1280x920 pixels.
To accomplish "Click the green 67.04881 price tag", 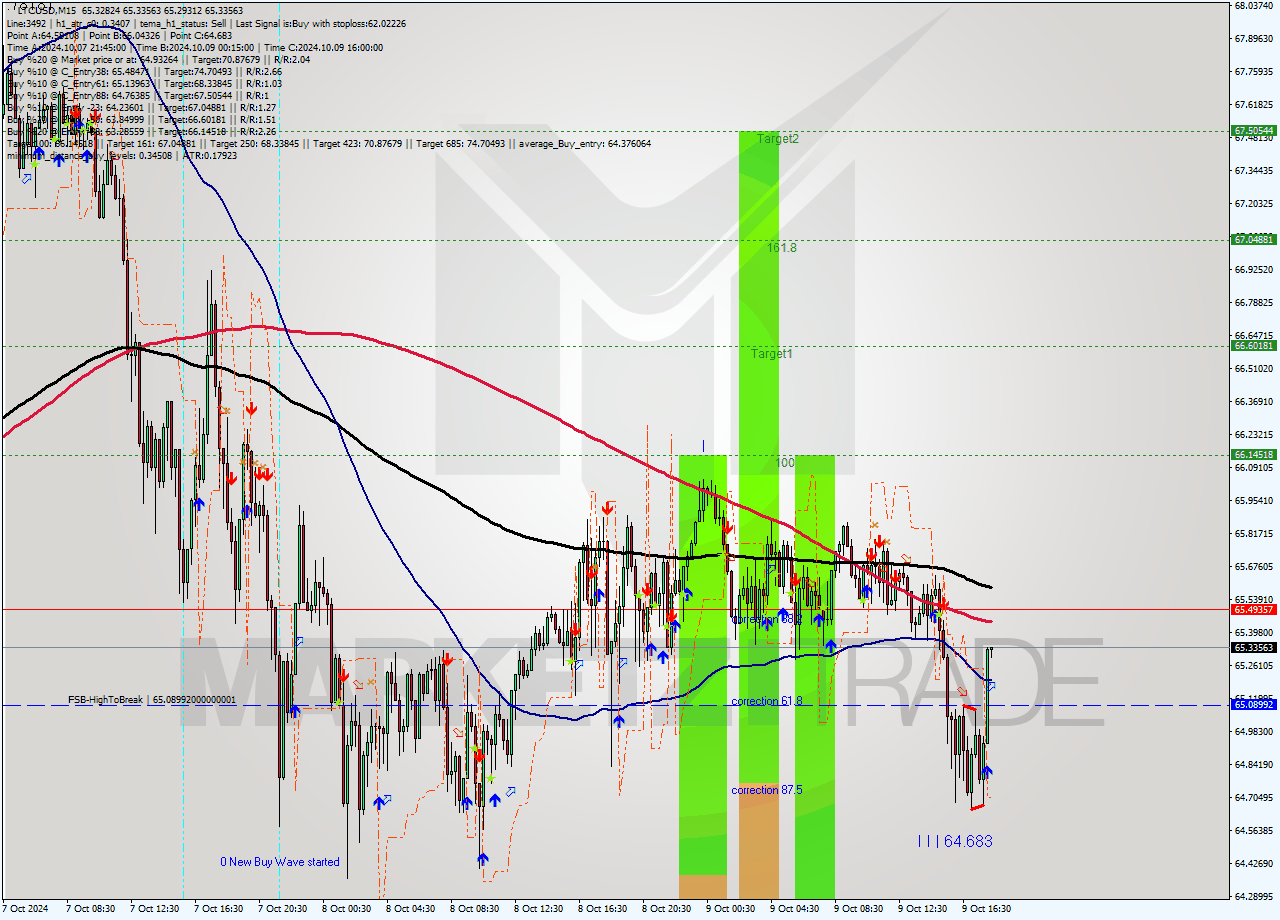I will click(1254, 239).
